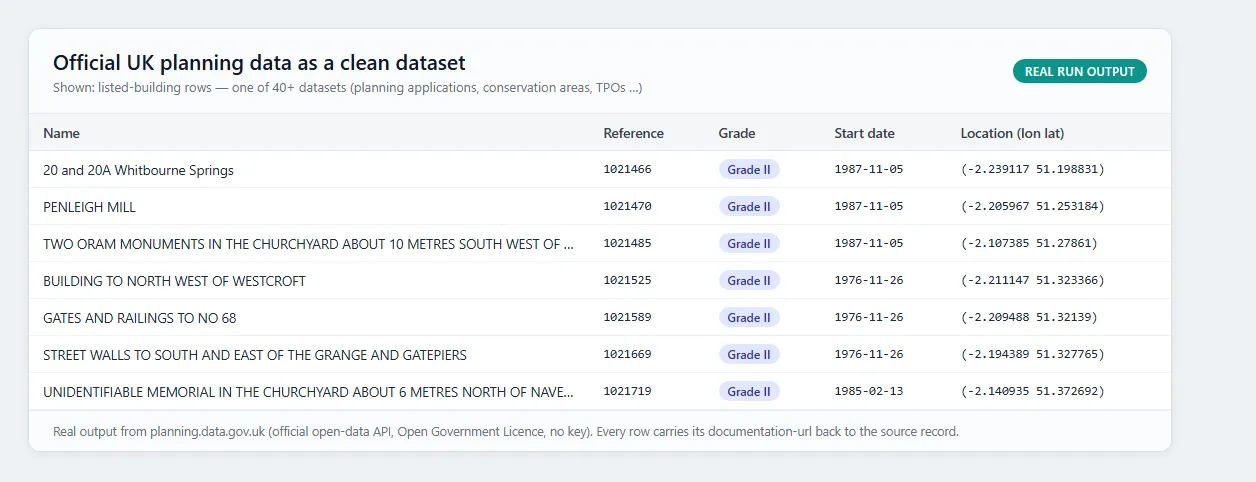Image resolution: width=1256 pixels, height=482 pixels.
Task: Click start date for BUILDING TO NORTH WEST OF WESTCROFT
Action: click(869, 281)
